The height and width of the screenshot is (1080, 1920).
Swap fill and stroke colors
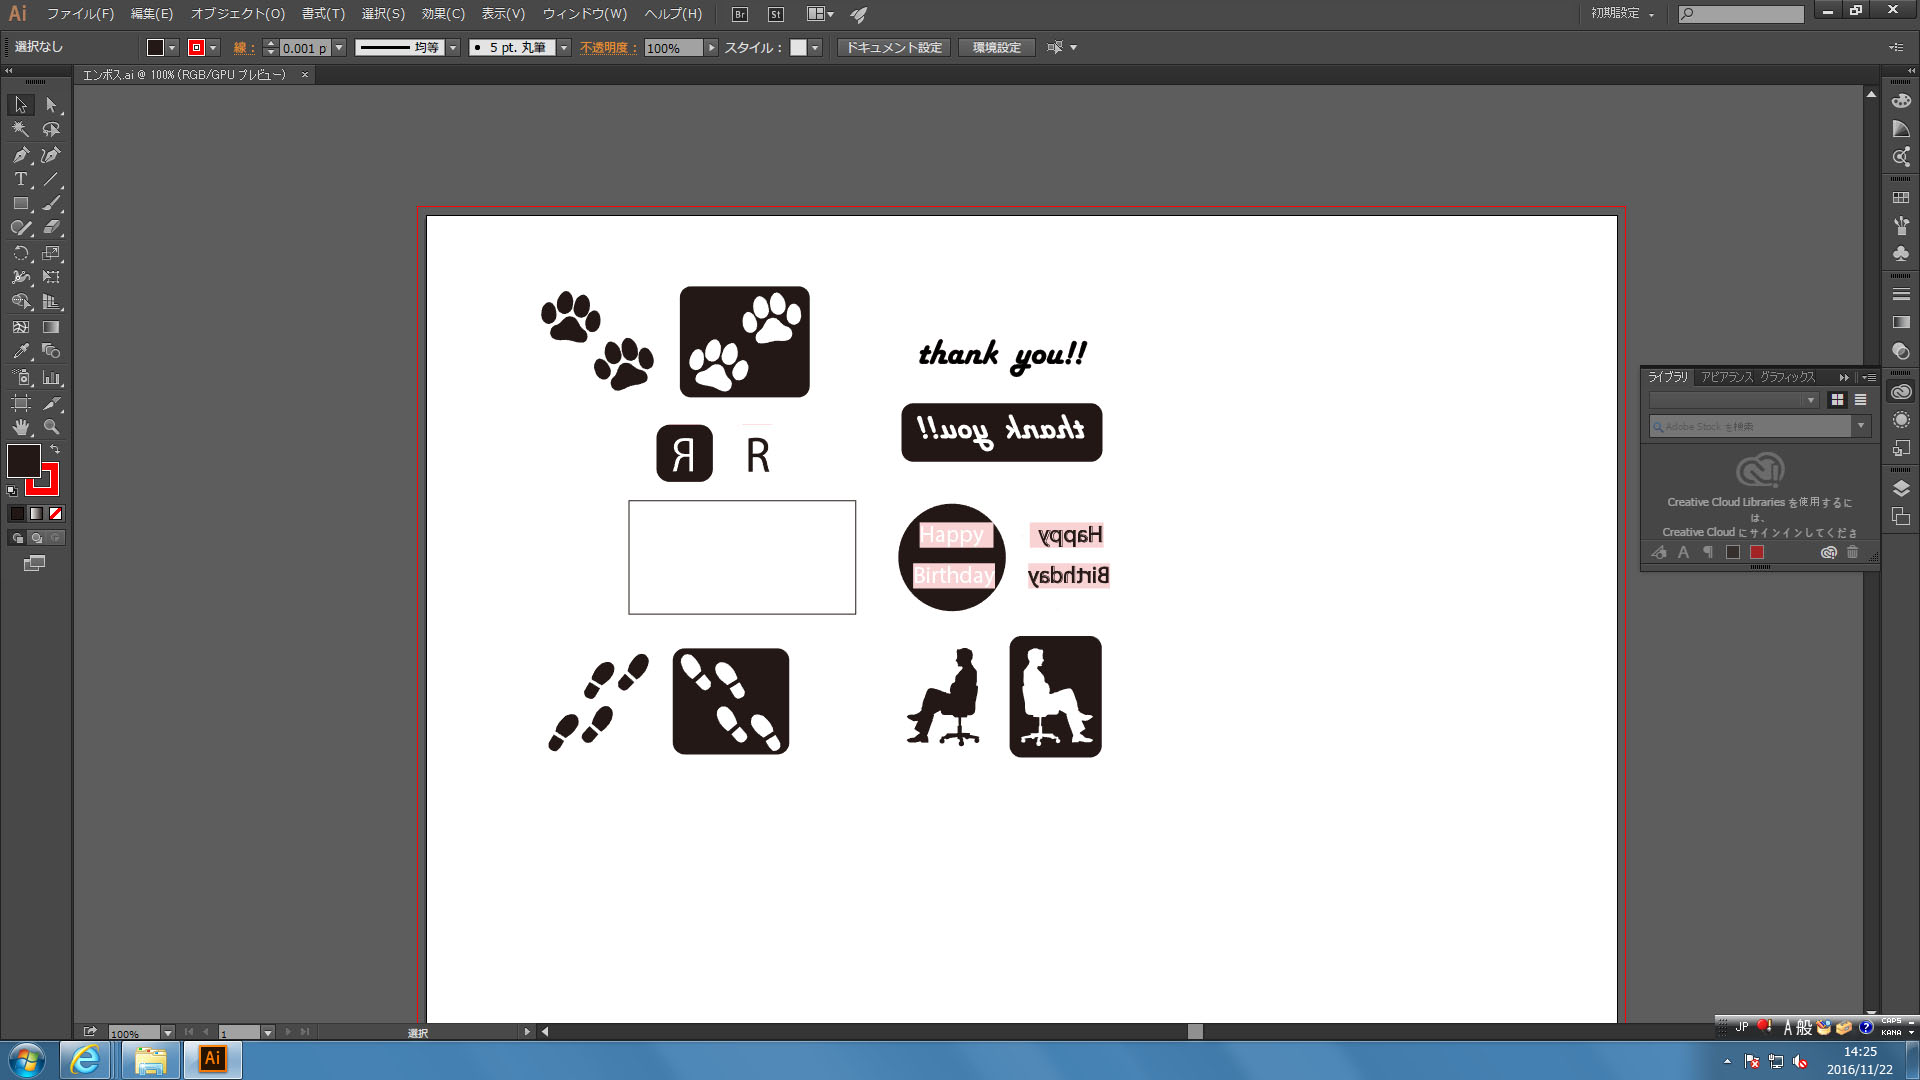[55, 450]
